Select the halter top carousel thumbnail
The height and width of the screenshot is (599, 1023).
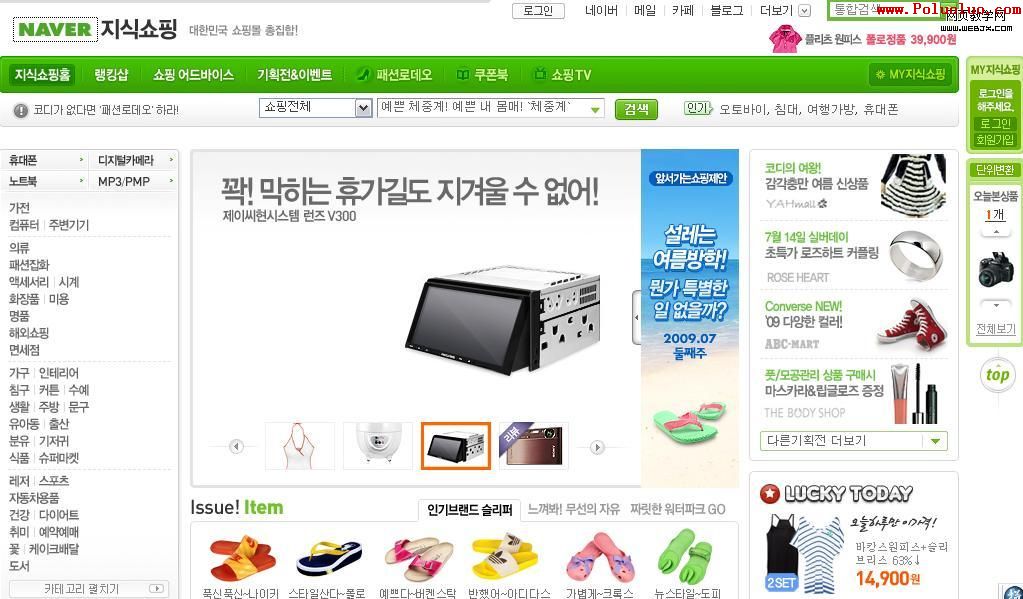299,446
